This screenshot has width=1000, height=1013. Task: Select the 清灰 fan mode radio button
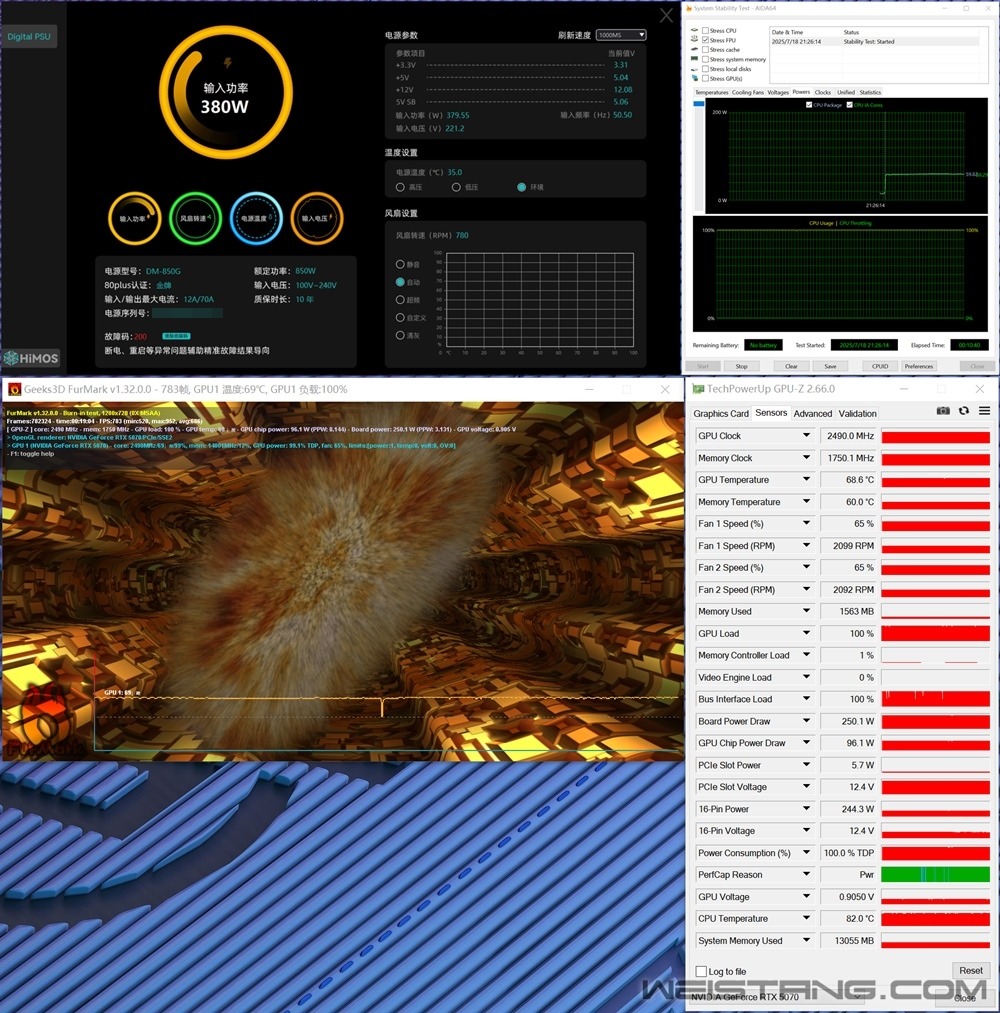pos(400,335)
